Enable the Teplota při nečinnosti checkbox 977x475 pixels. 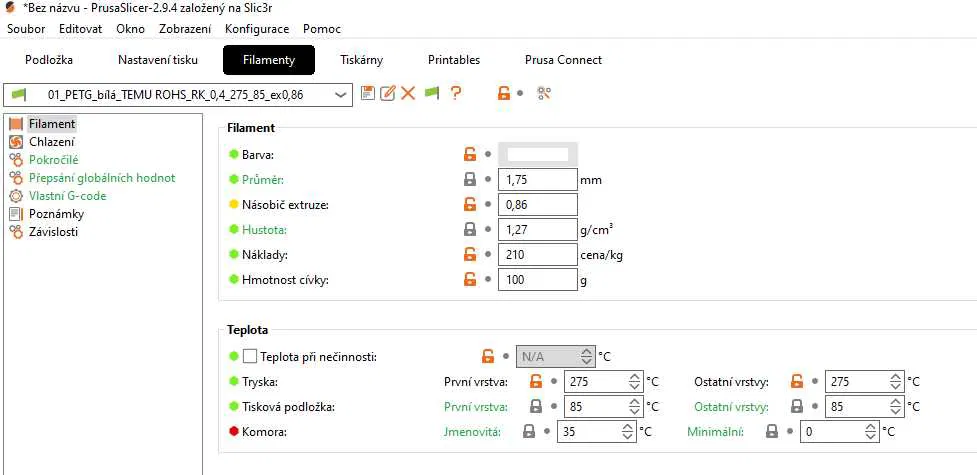pyautogui.click(x=250, y=356)
